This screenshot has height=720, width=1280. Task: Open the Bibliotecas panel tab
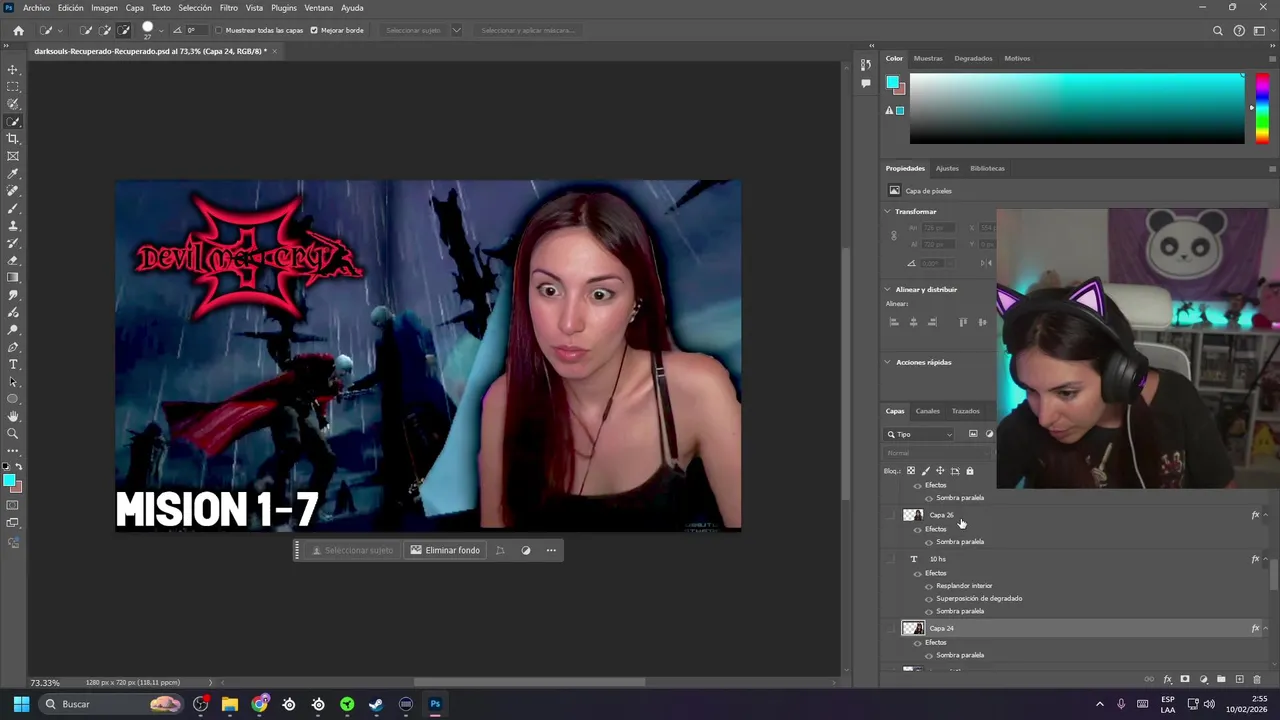[987, 168]
